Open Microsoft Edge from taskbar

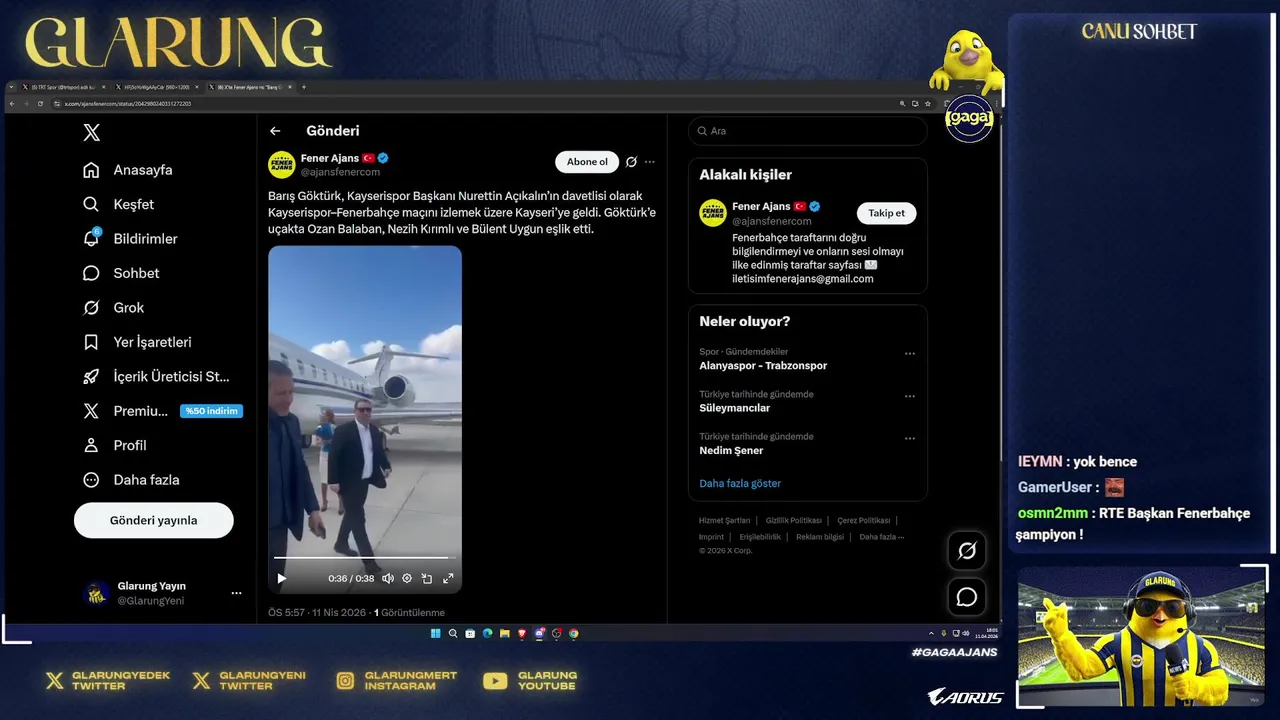(488, 633)
